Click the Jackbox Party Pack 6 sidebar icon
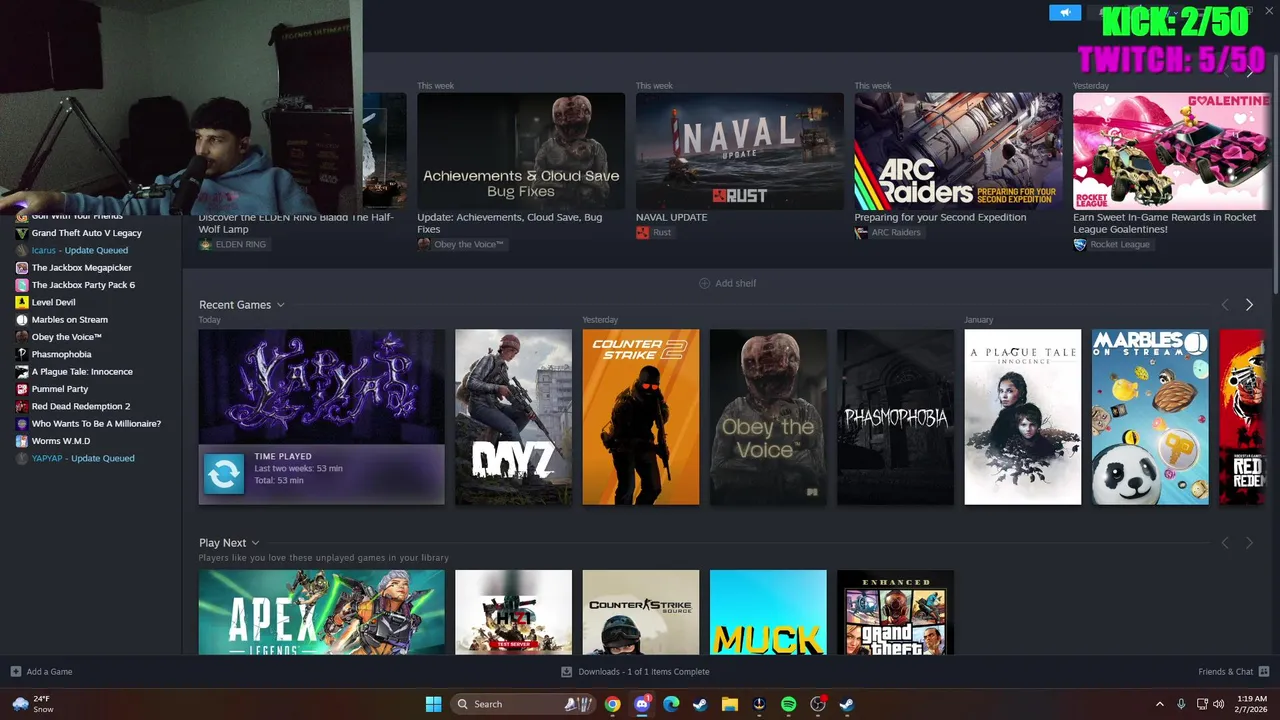 click(x=22, y=285)
